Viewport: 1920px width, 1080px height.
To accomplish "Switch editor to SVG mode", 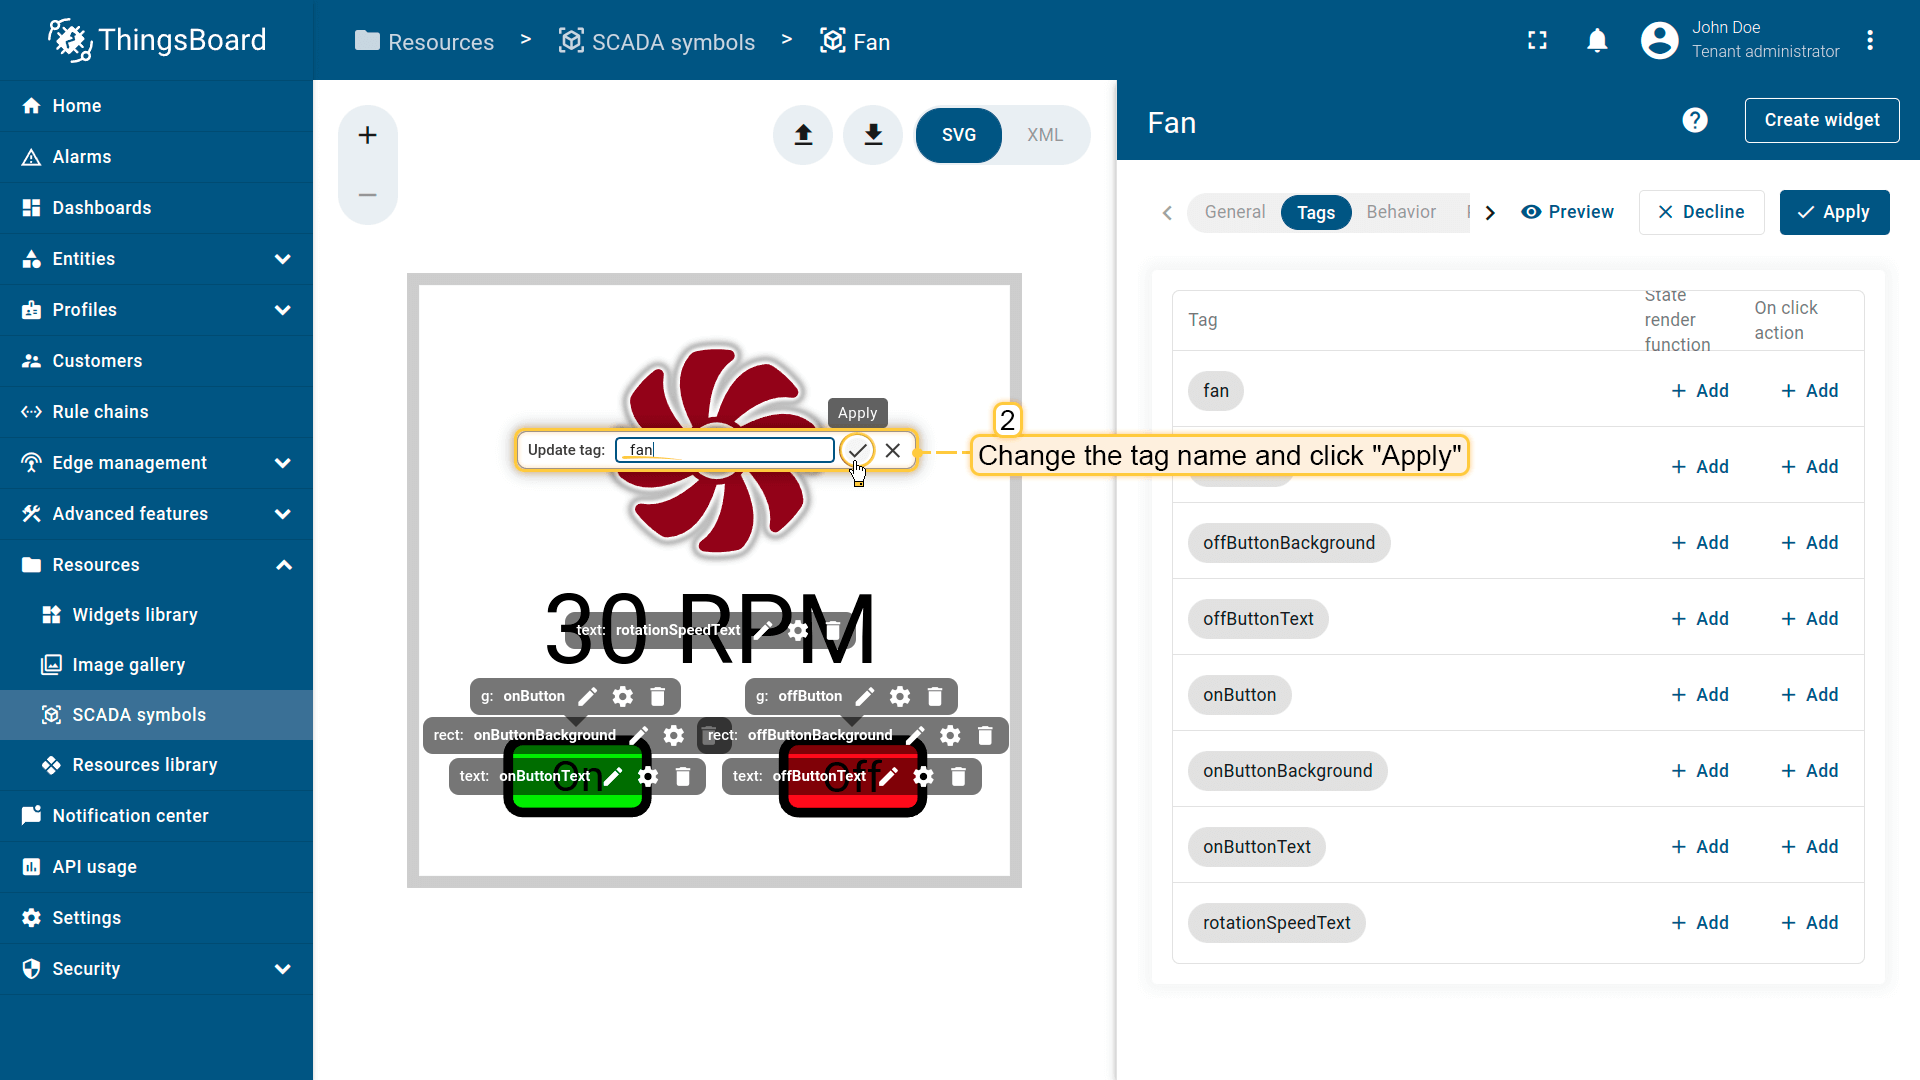I will tap(958, 135).
